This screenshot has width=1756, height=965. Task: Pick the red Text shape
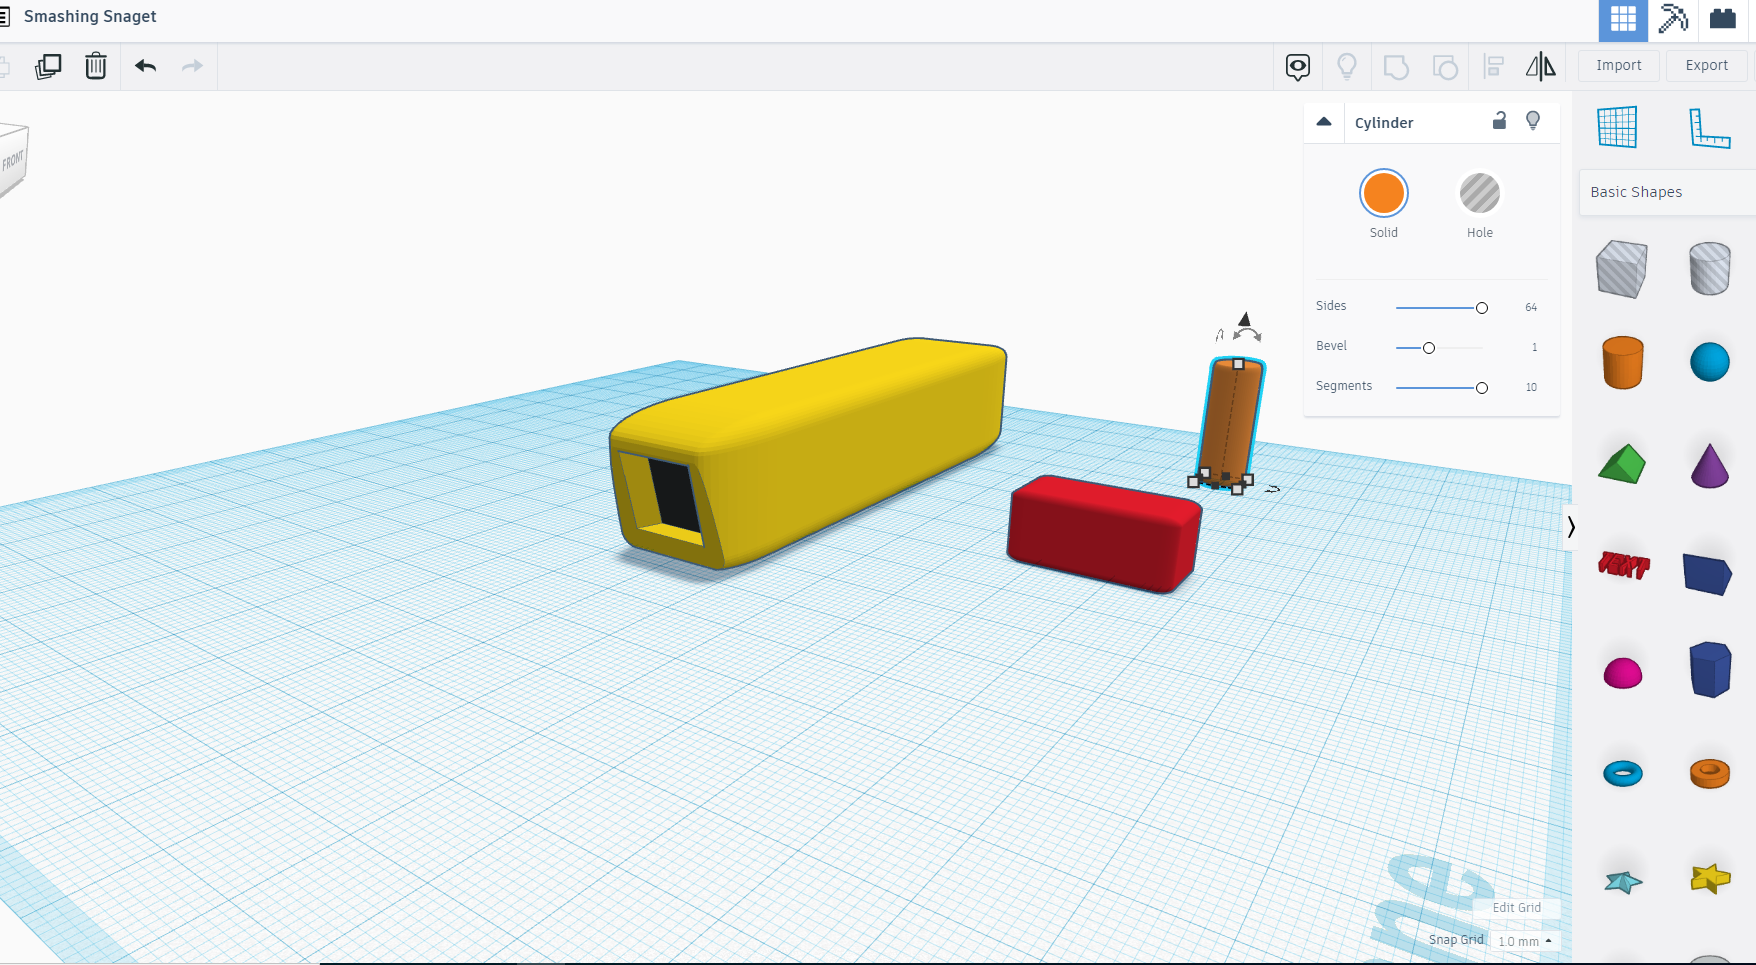[x=1624, y=565]
